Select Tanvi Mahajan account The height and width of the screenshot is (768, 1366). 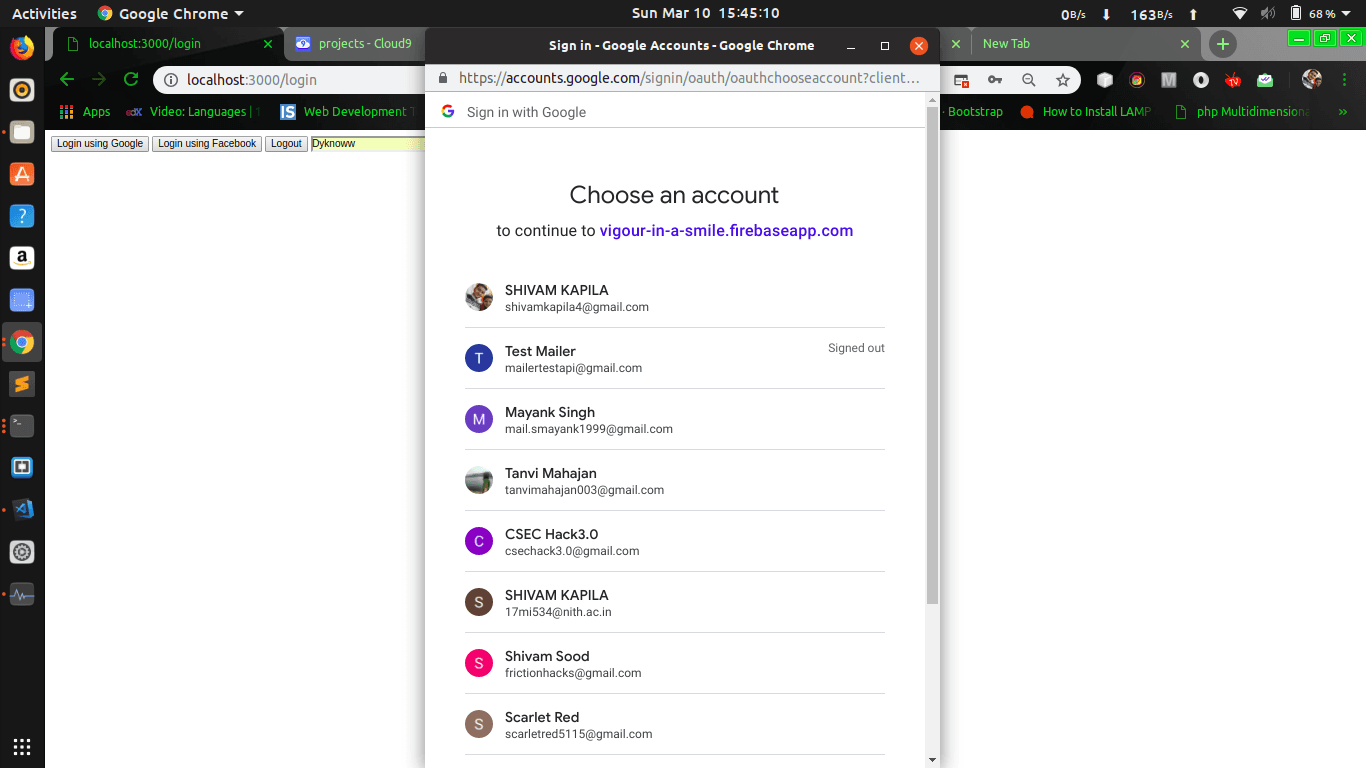pyautogui.click(x=675, y=480)
